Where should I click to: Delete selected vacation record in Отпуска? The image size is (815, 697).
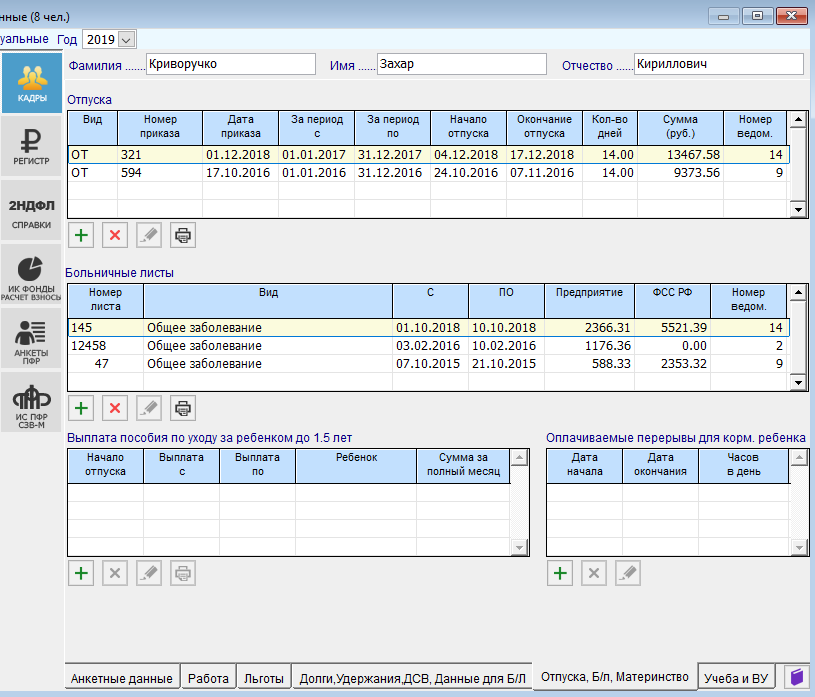pyautogui.click(x=115, y=235)
